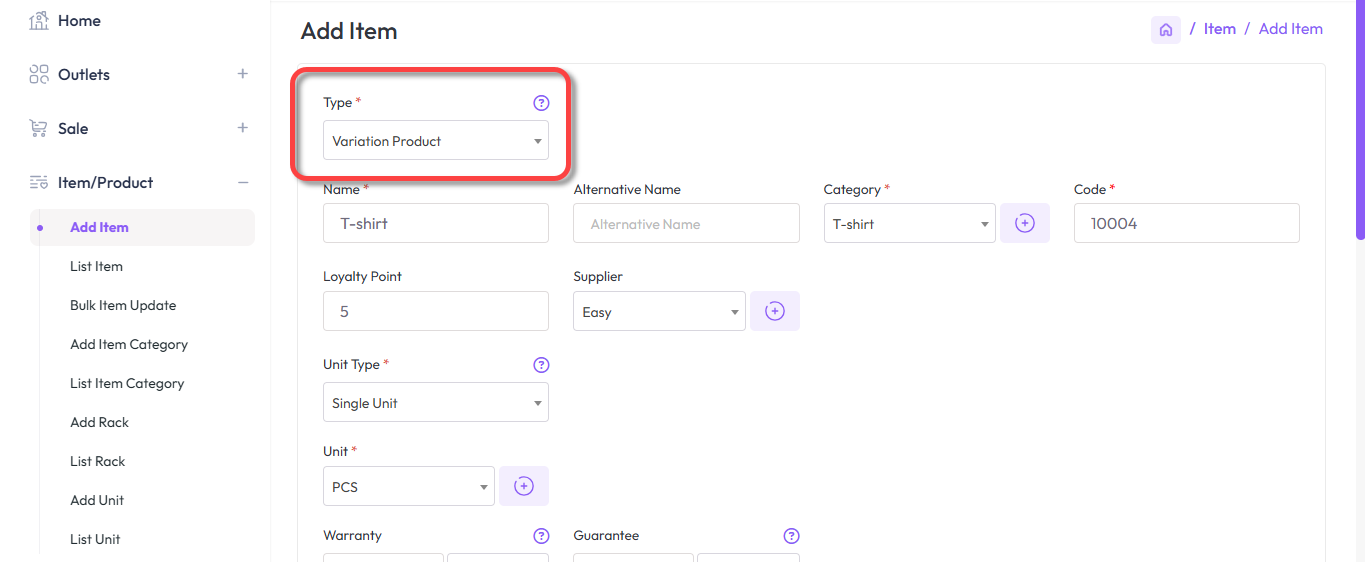
Task: Click the Item breadcrumb link
Action: (x=1219, y=29)
